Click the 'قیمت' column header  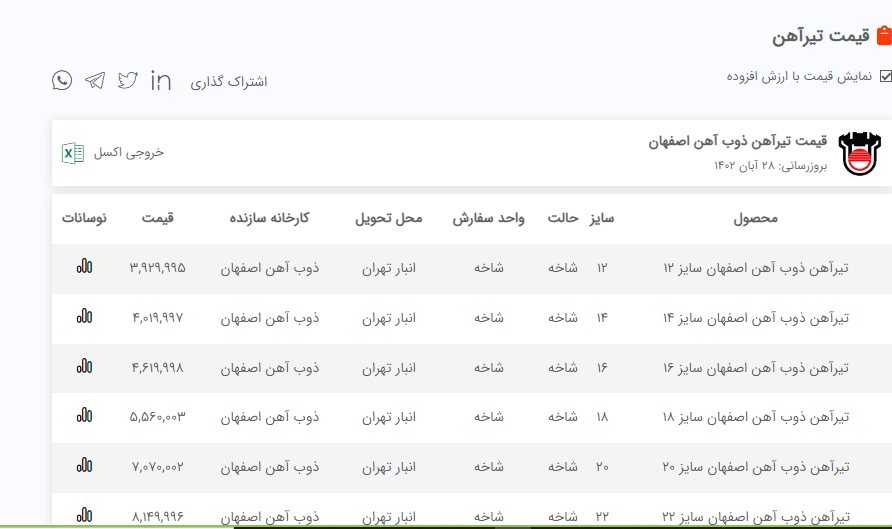tap(157, 218)
